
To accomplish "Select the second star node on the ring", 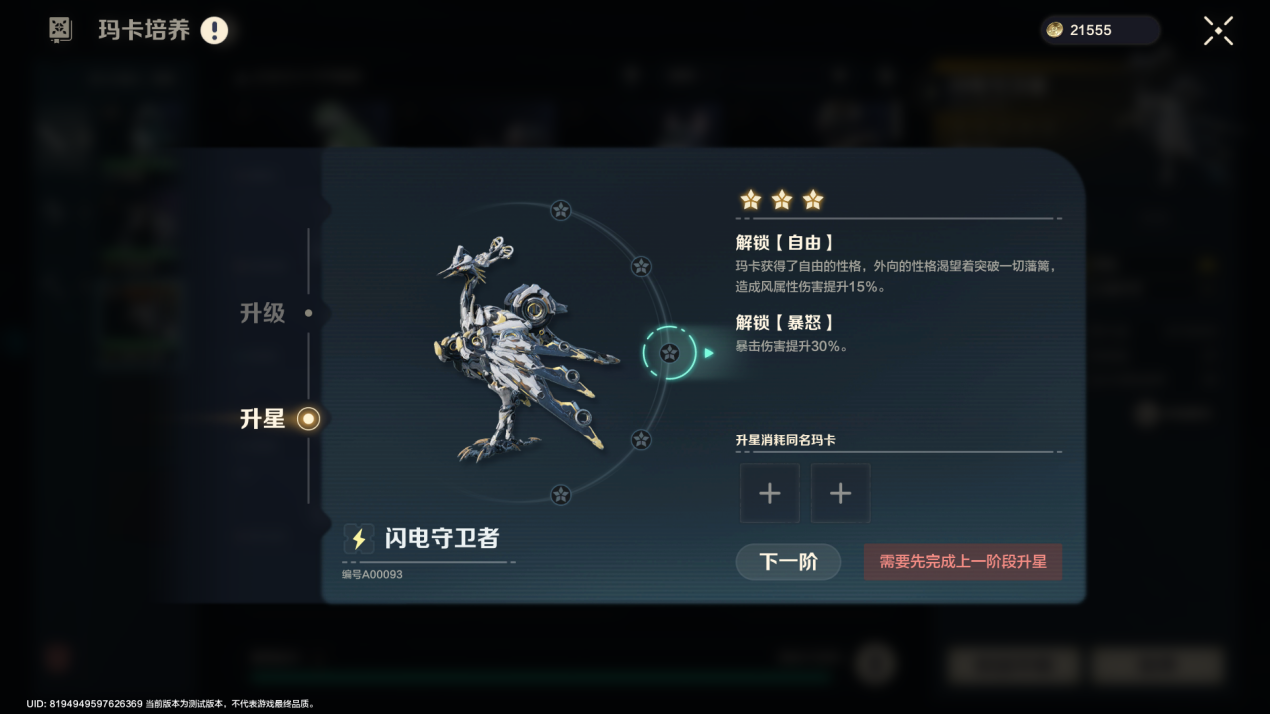I will [641, 266].
